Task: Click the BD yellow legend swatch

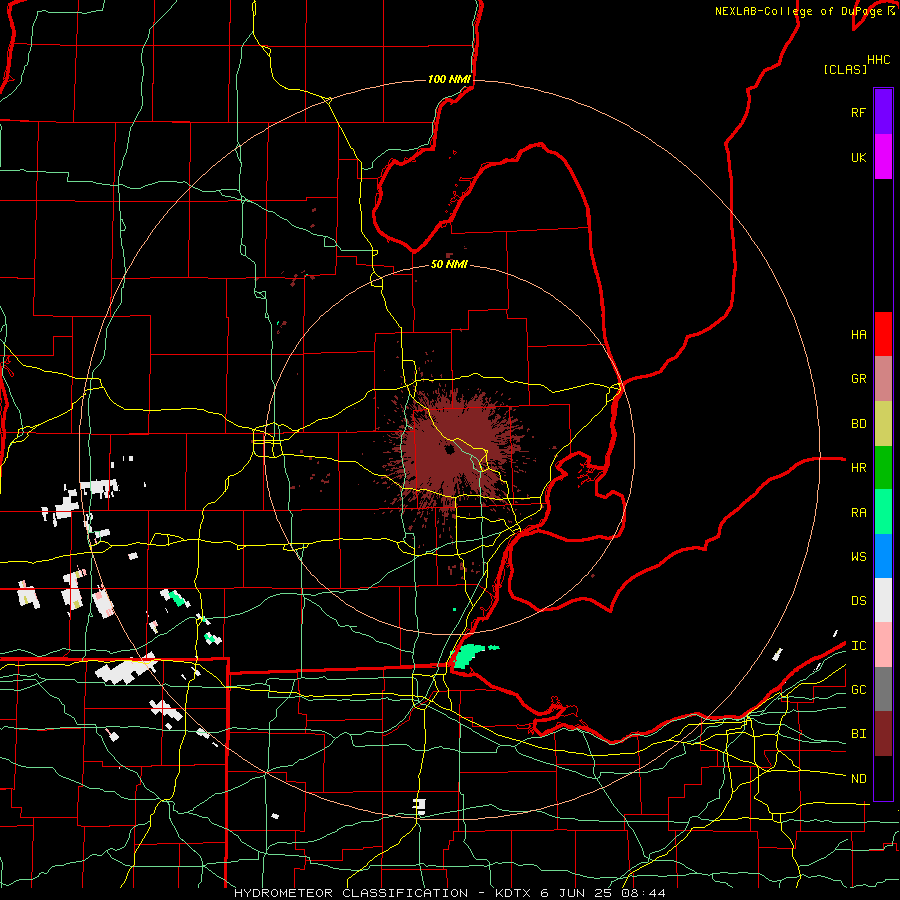Action: (x=883, y=424)
